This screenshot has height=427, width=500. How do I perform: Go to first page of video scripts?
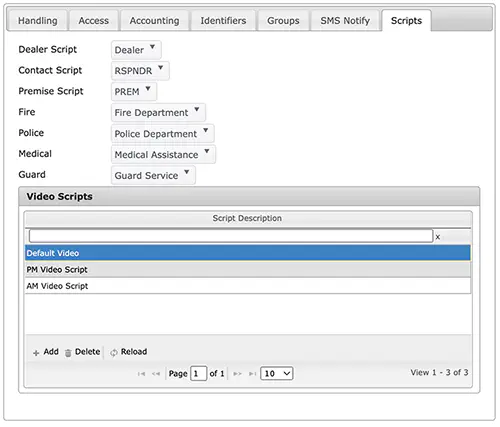(141, 374)
